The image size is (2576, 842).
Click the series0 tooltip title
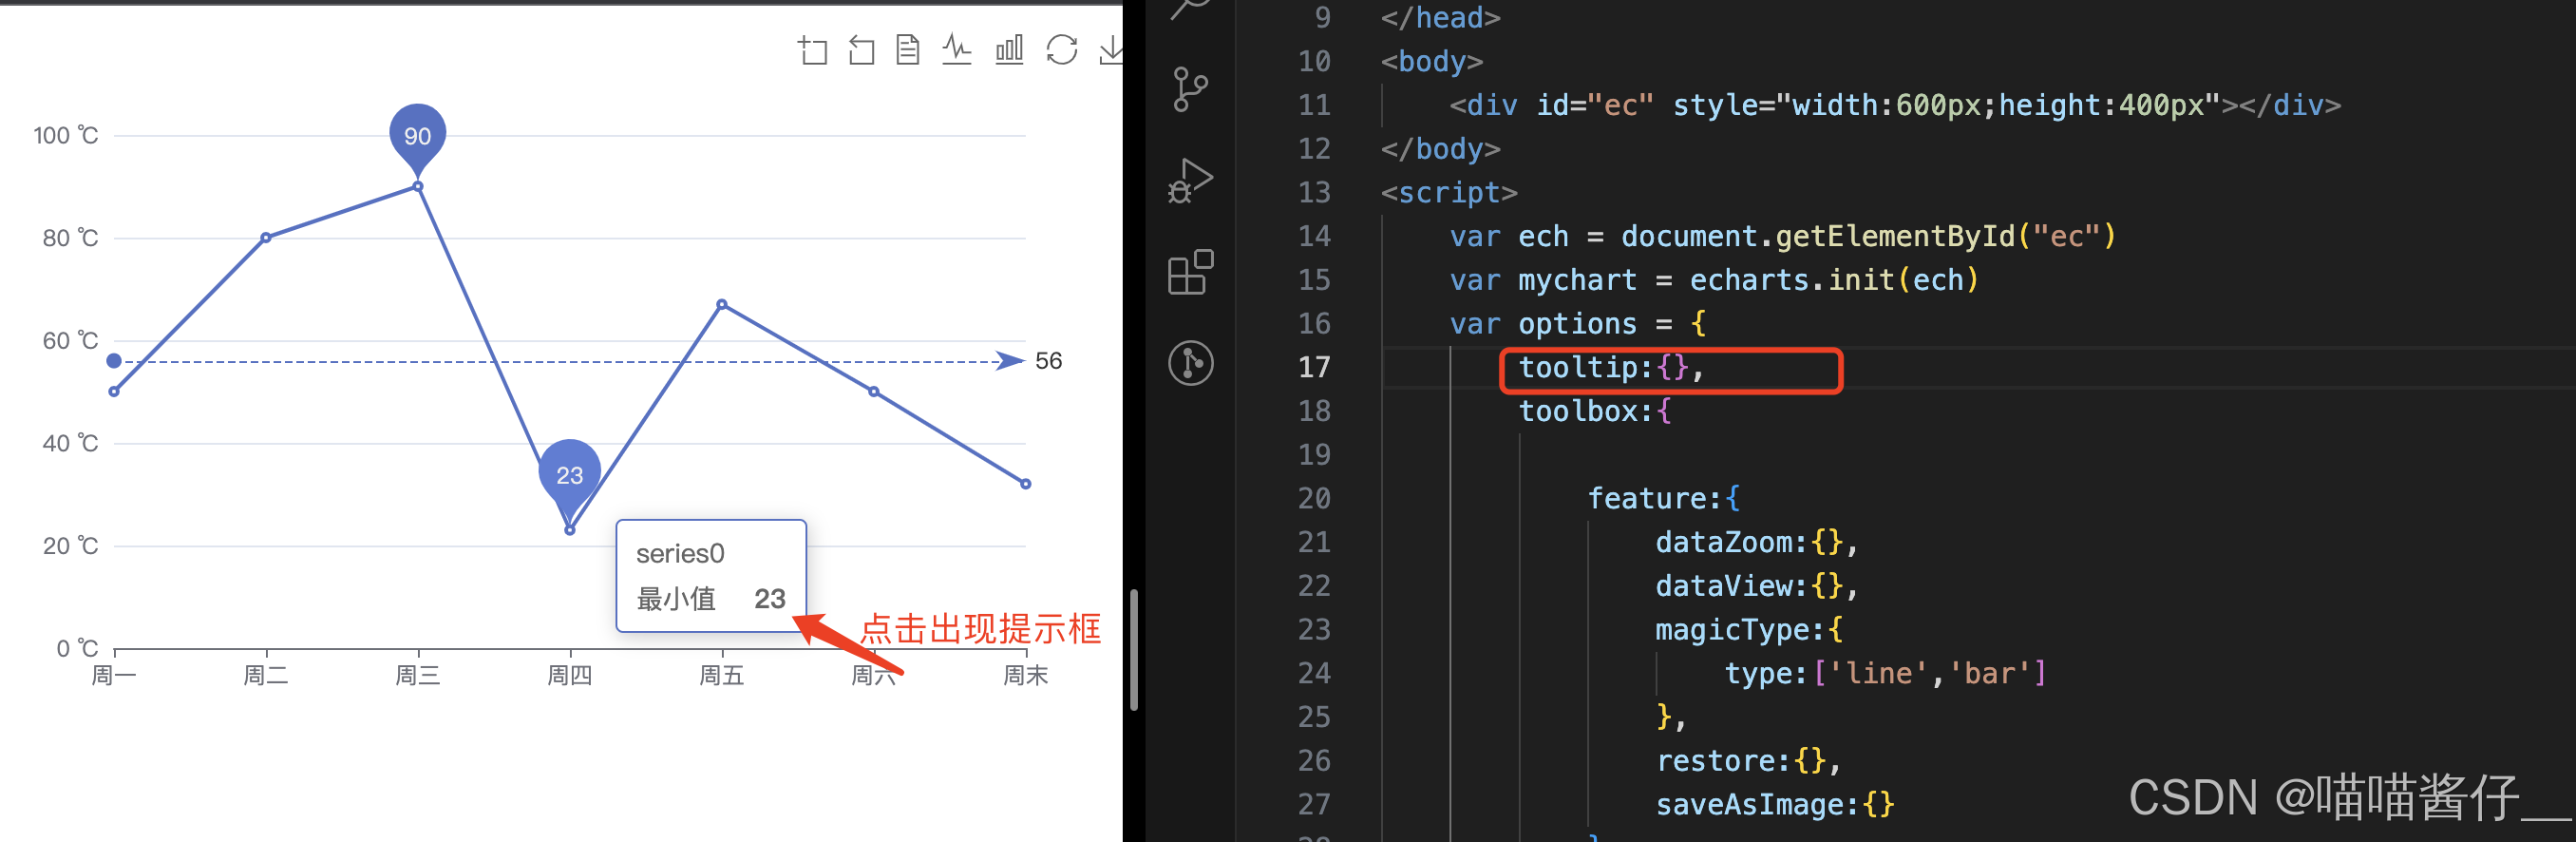(680, 553)
